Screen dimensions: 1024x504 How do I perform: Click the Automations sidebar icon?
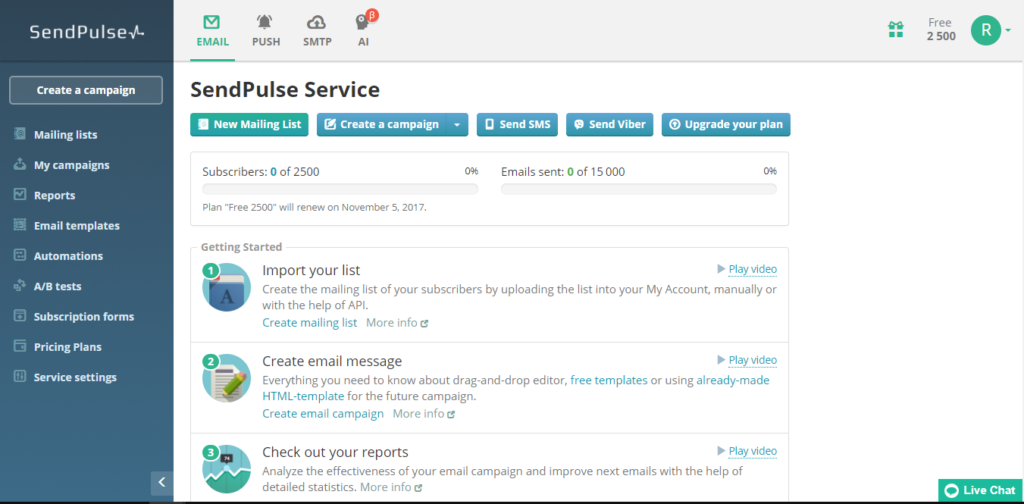20,255
